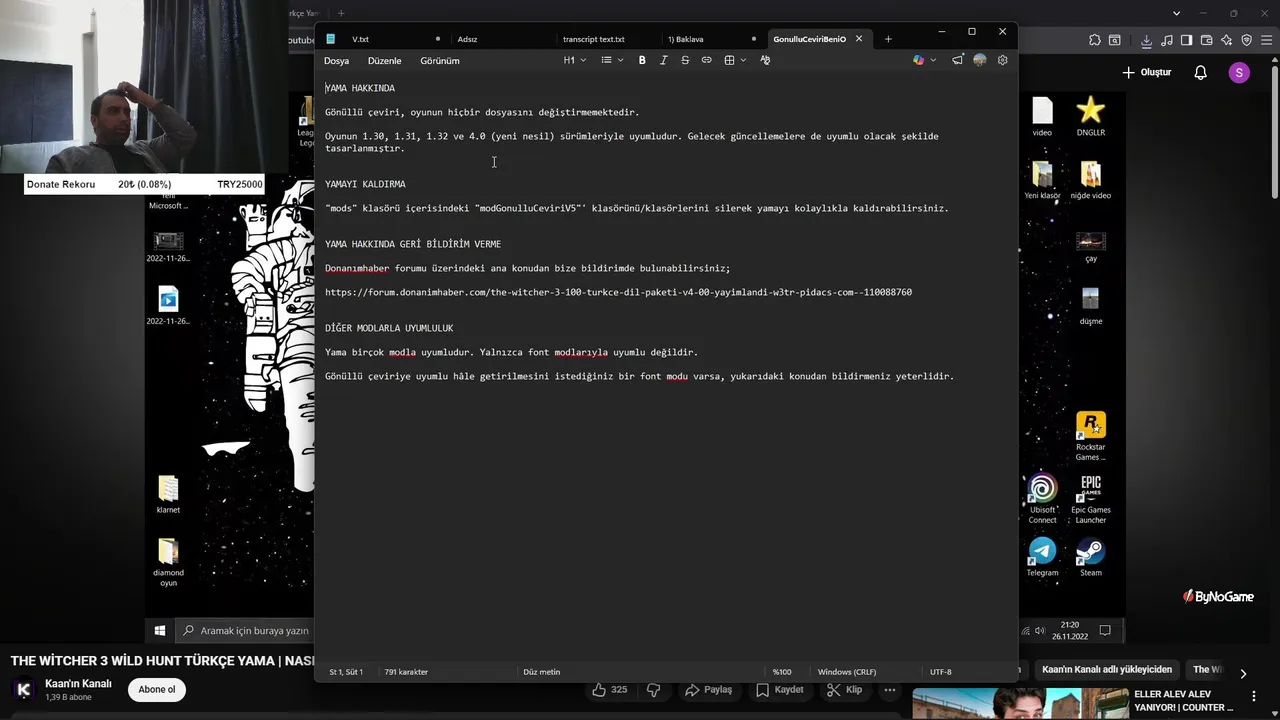Apply strikethrough formatting in Notepad

[x=685, y=60]
